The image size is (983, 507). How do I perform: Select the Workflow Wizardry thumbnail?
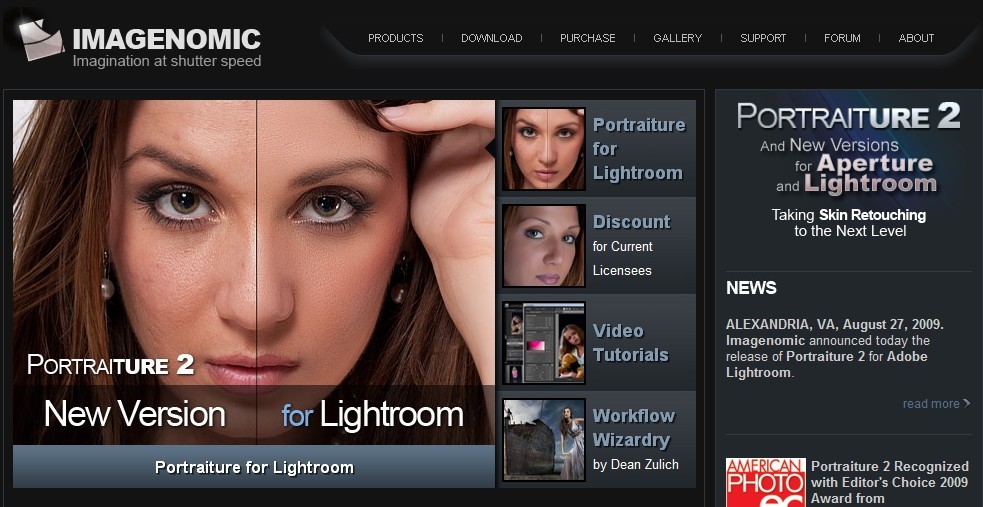[544, 440]
